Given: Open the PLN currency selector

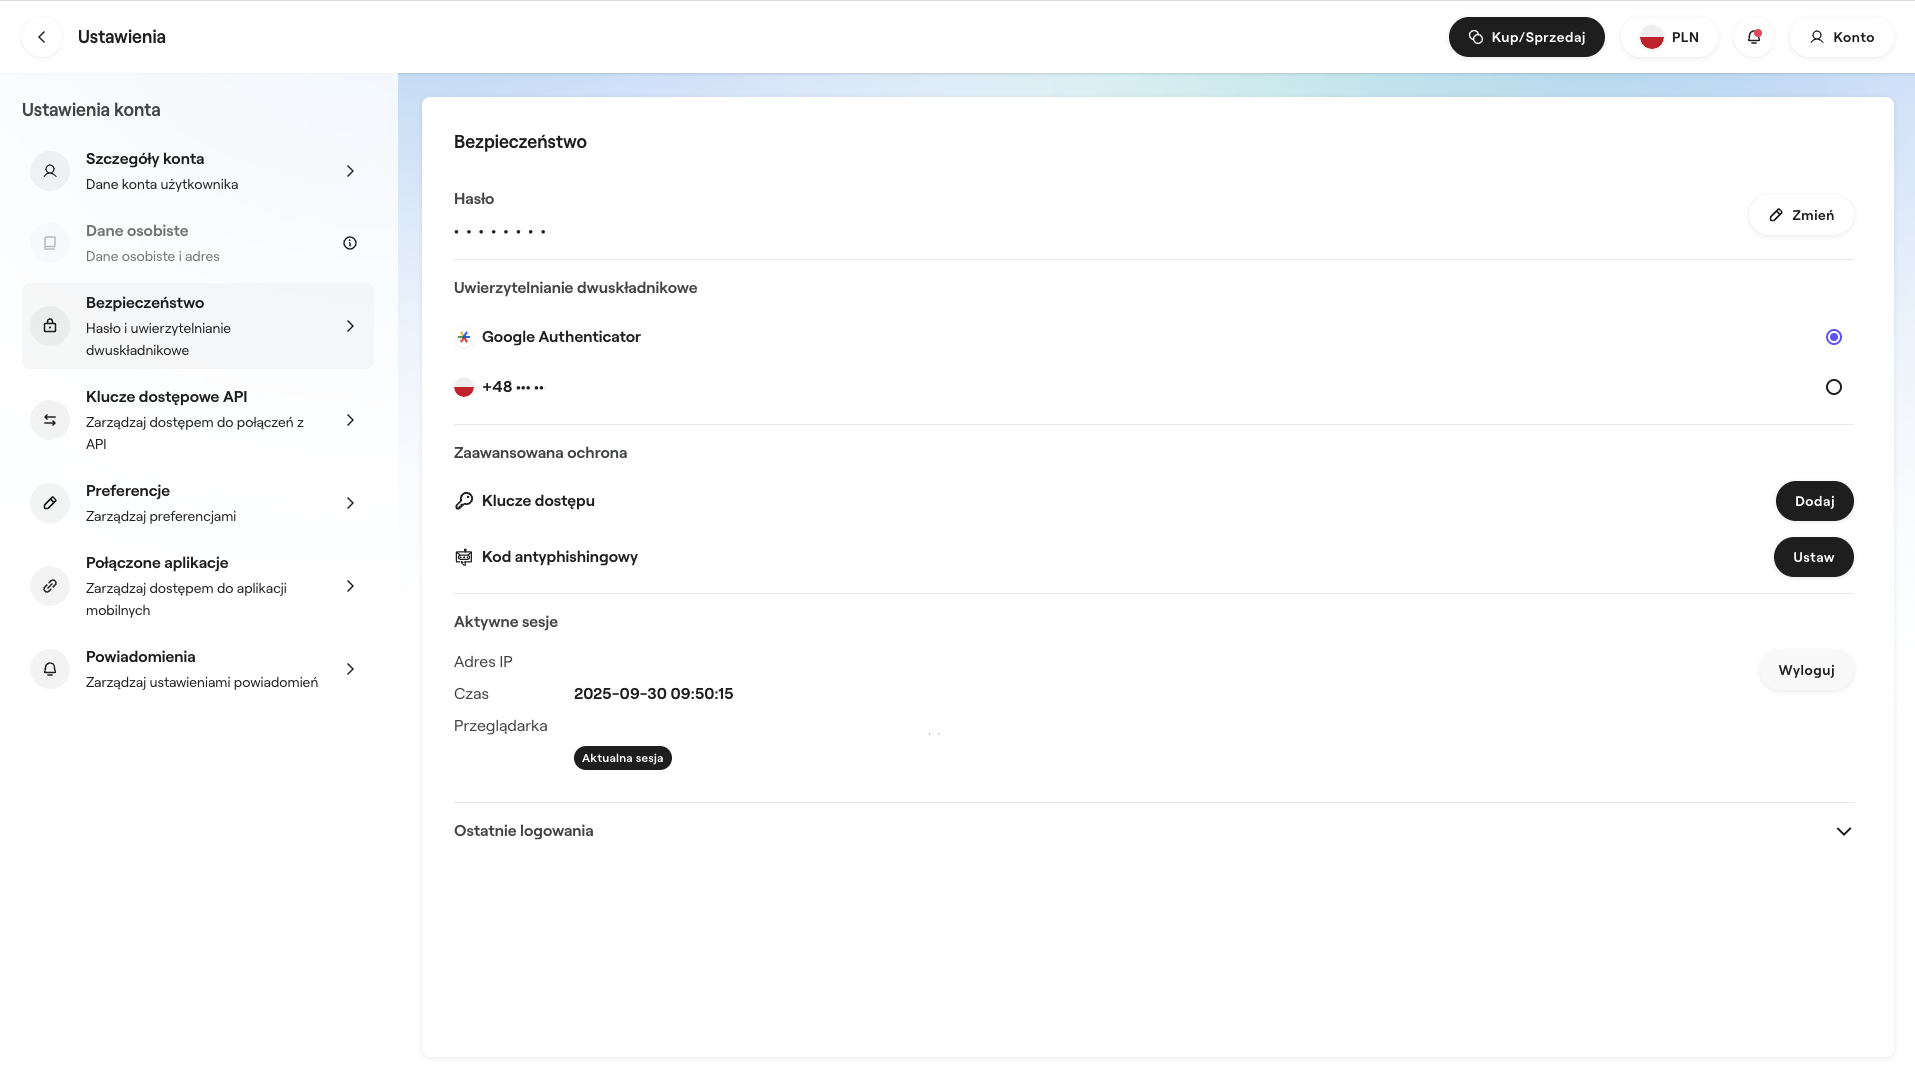Looking at the screenshot, I should pos(1669,37).
